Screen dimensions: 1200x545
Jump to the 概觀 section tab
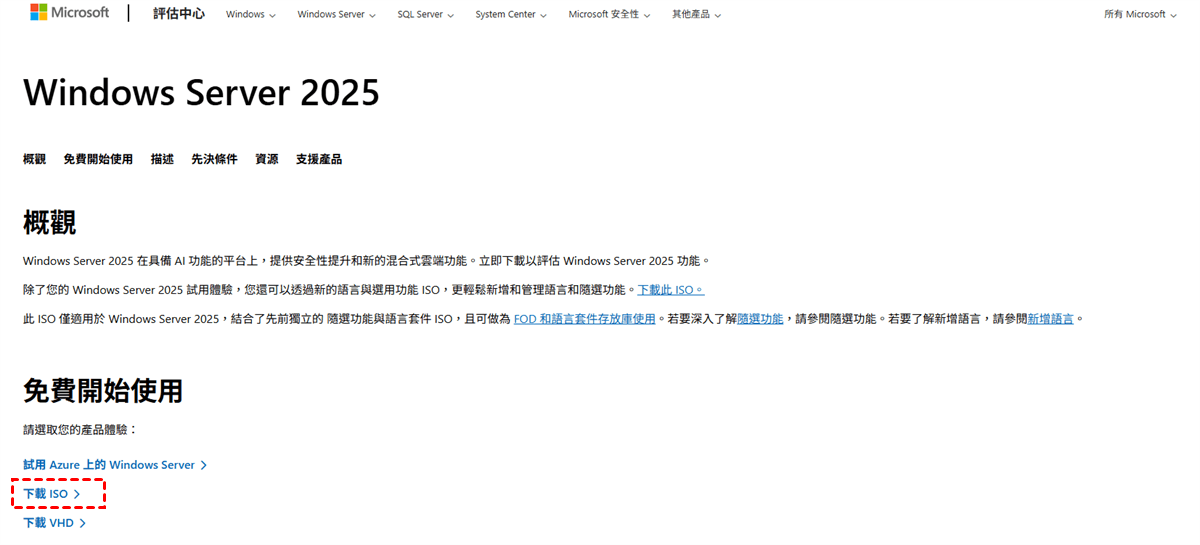coord(34,159)
